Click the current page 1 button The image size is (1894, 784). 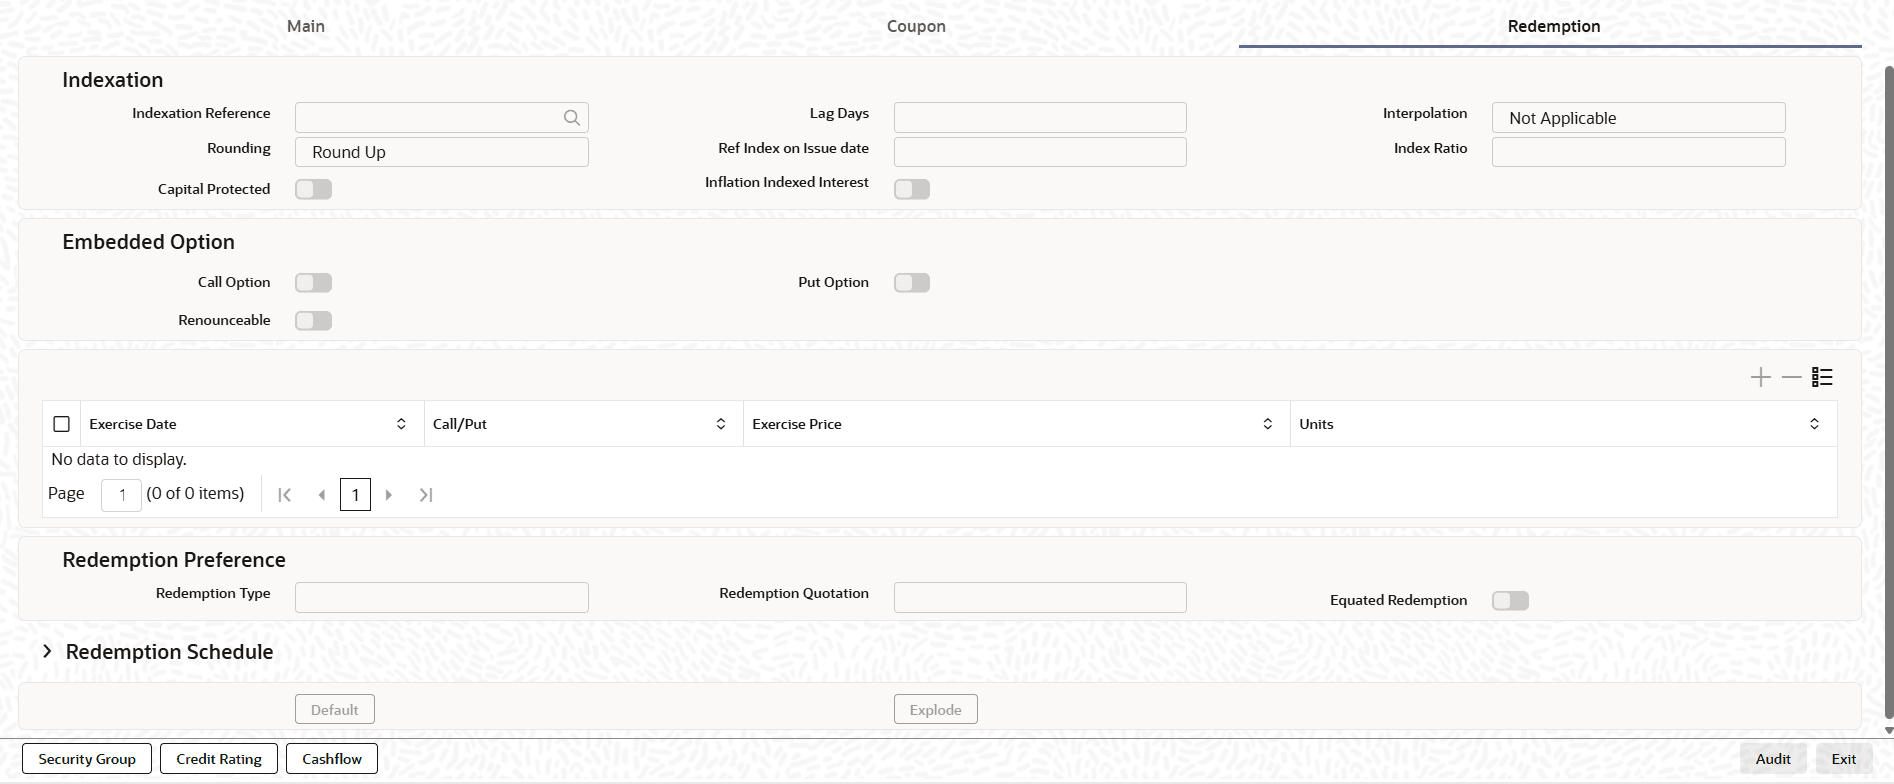355,495
